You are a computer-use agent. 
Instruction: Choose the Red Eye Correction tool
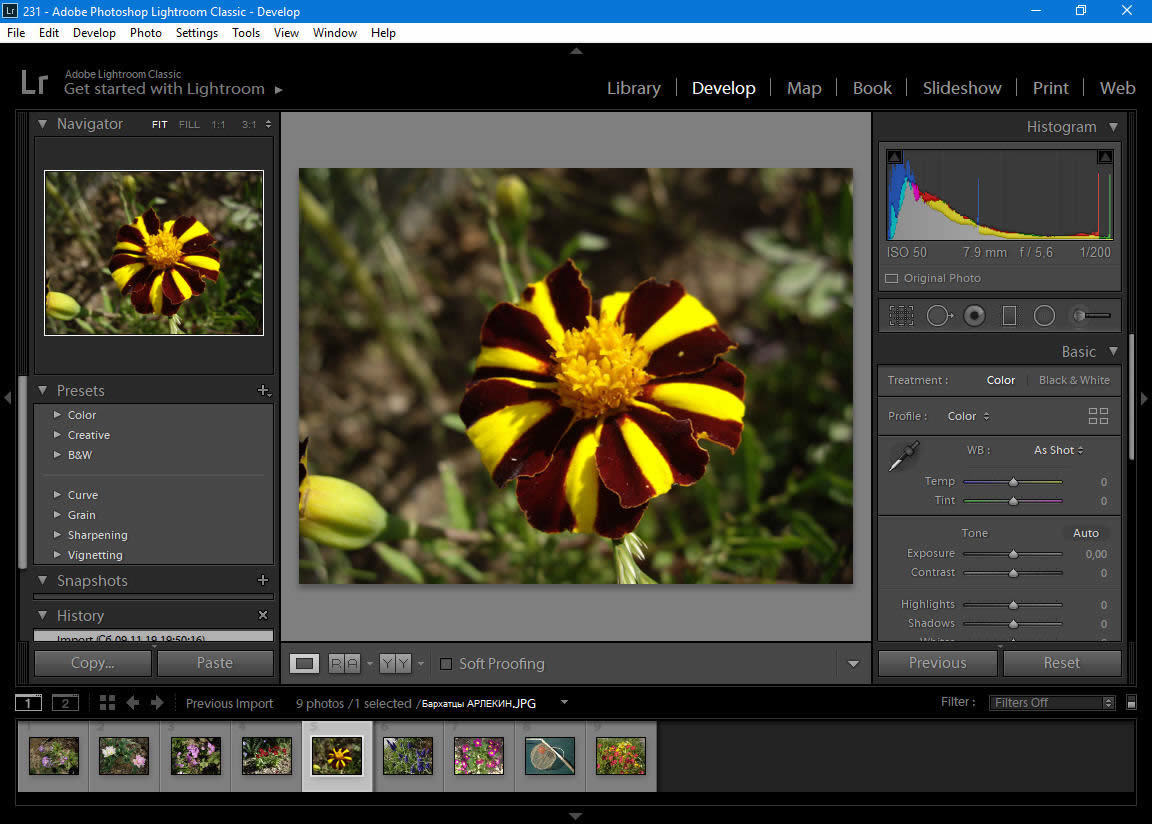974,316
